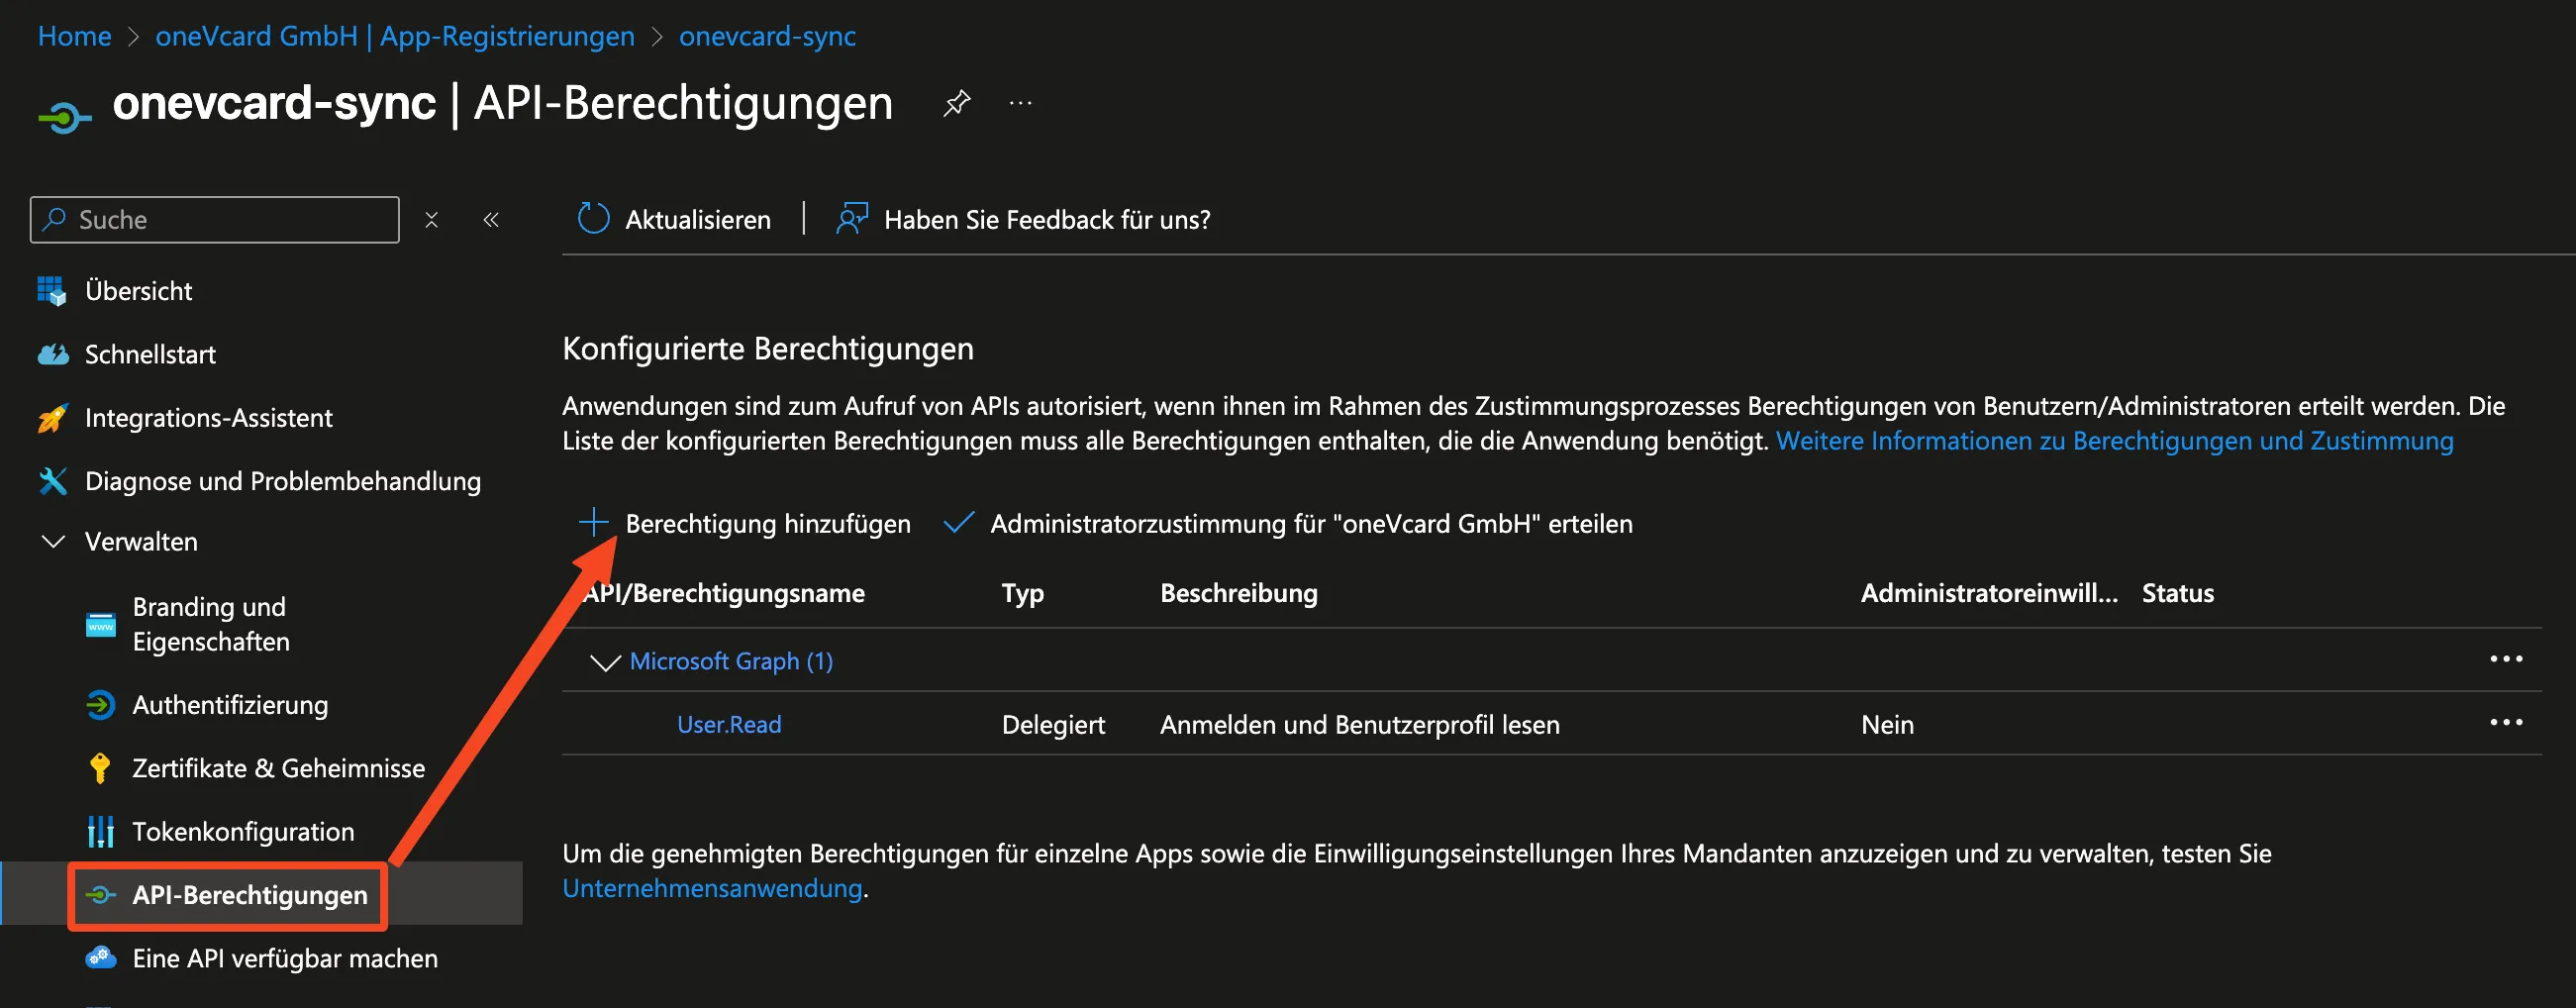The image size is (2576, 1008).
Task: Select the Tokenkonfiguration icon
Action: pos(101,830)
